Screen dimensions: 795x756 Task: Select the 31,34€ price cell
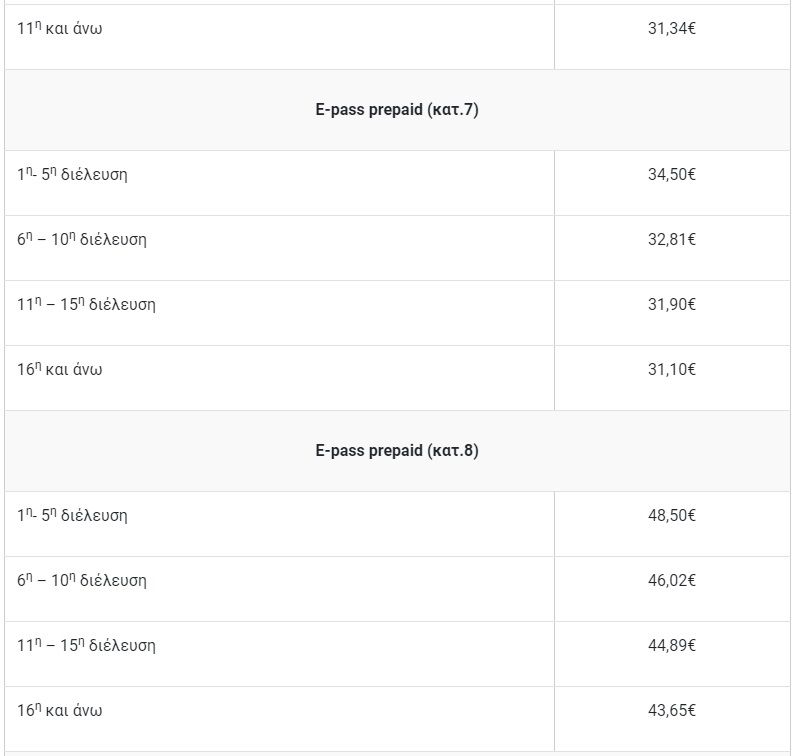[x=672, y=28]
